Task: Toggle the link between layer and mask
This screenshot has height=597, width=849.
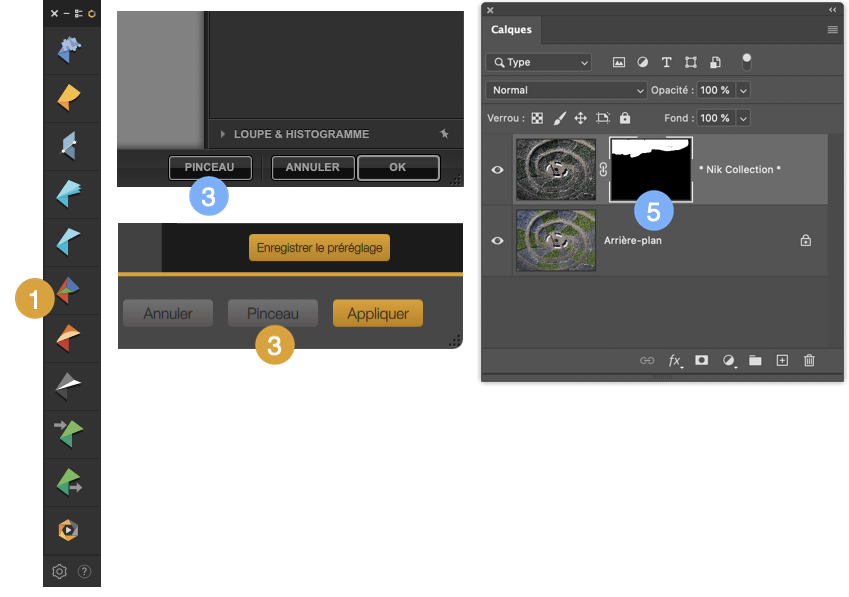Action: [603, 170]
